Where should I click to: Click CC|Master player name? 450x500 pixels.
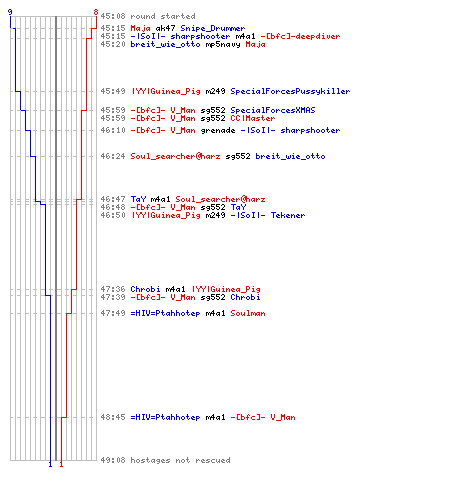click(x=253, y=118)
